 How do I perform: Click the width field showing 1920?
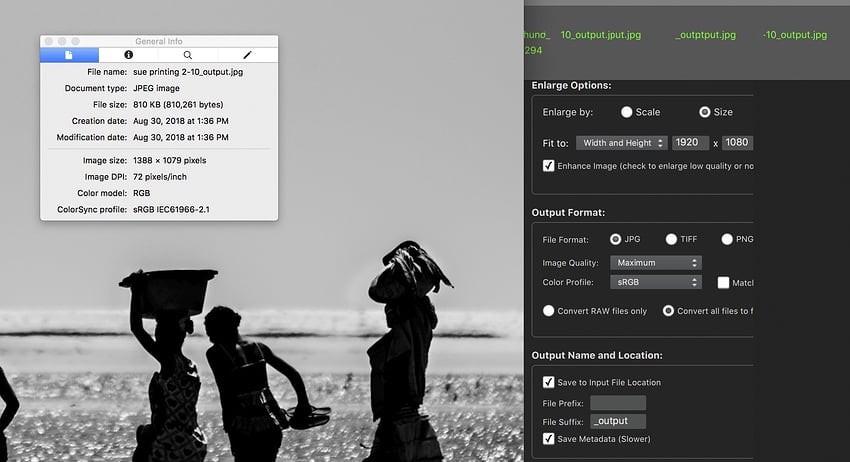pos(691,143)
